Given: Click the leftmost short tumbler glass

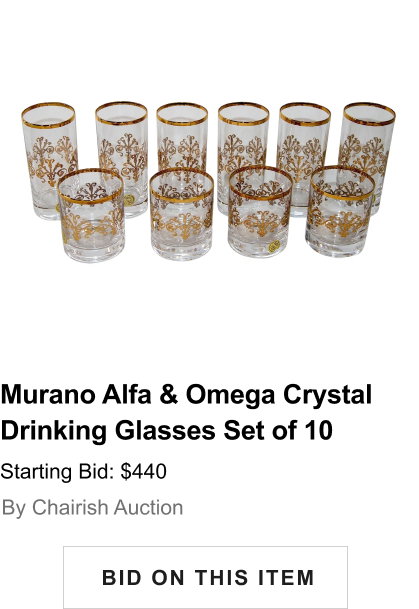Looking at the screenshot, I should click(92, 216).
